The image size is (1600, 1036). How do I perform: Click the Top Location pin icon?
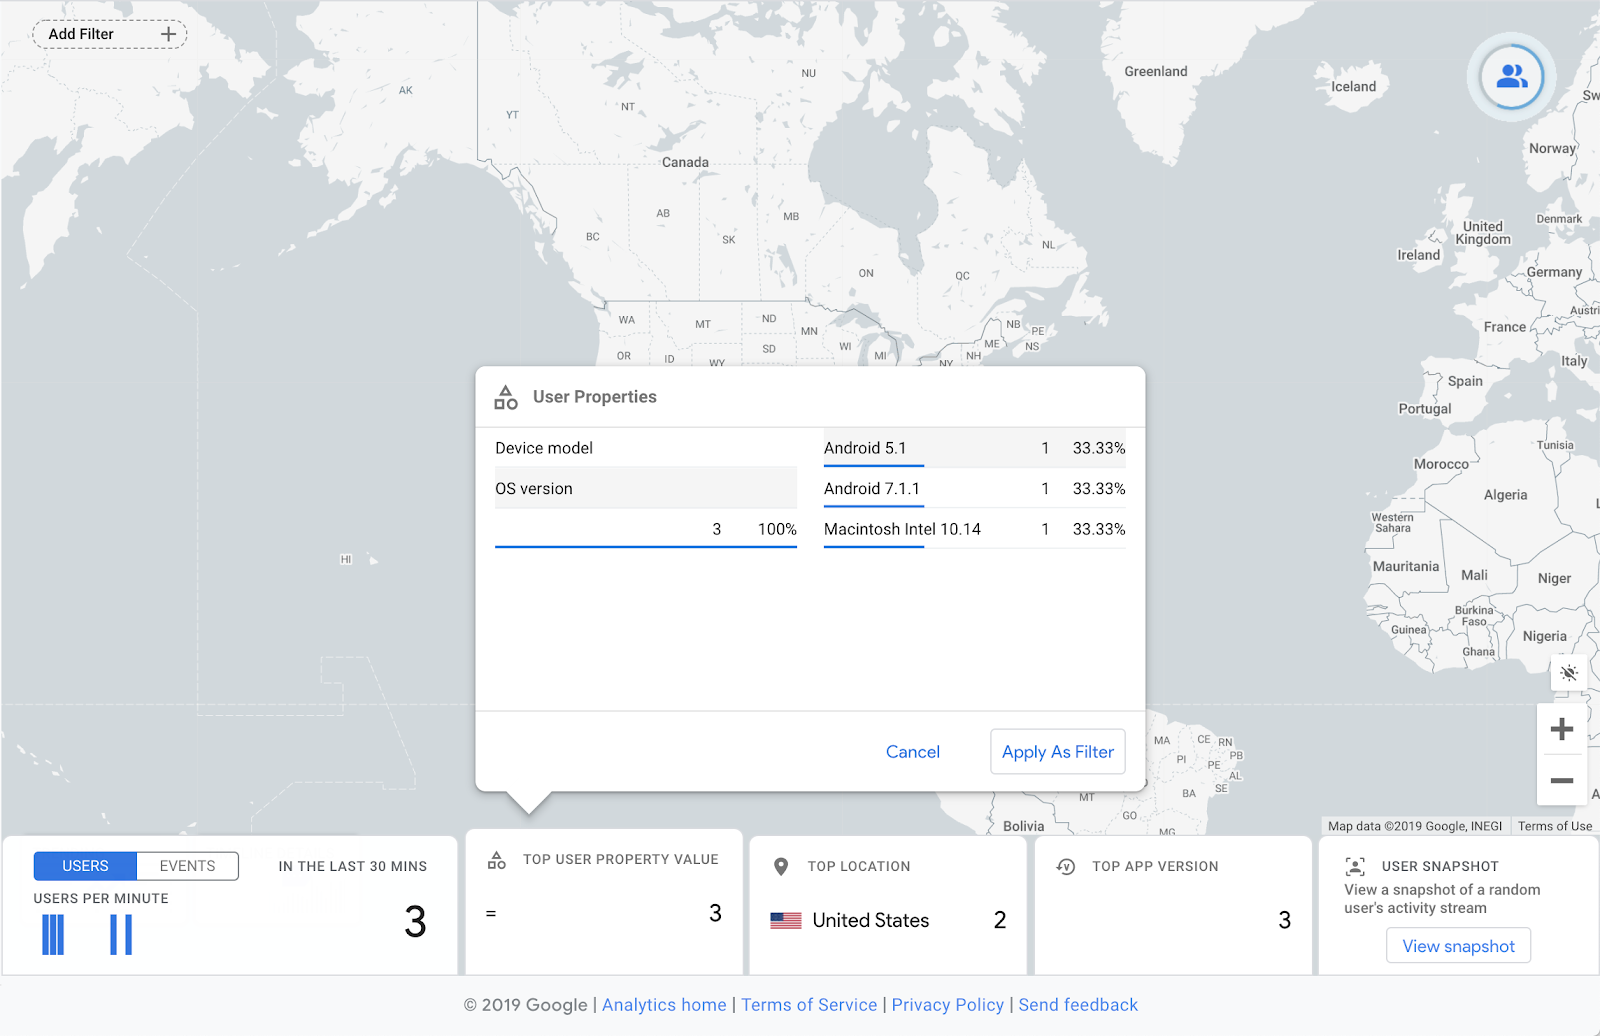point(781,866)
